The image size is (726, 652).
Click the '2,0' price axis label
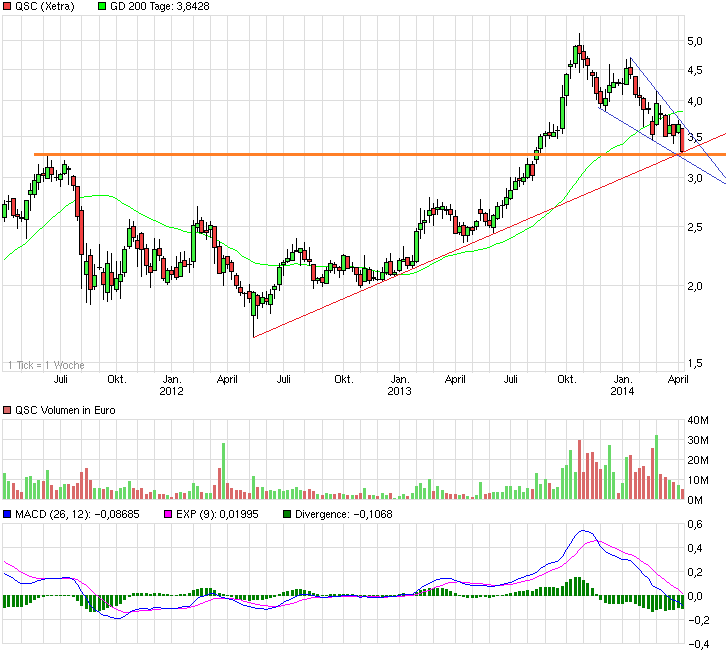click(695, 286)
